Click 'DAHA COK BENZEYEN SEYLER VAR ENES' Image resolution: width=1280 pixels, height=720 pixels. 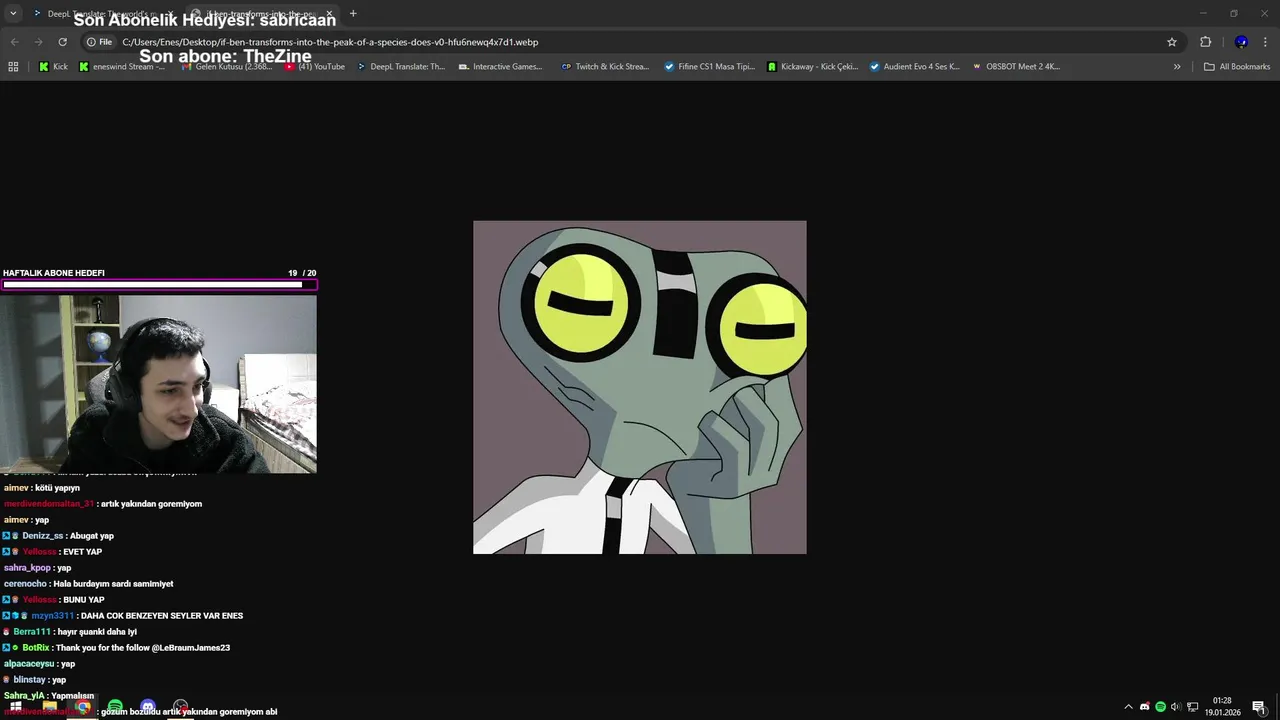pos(164,616)
